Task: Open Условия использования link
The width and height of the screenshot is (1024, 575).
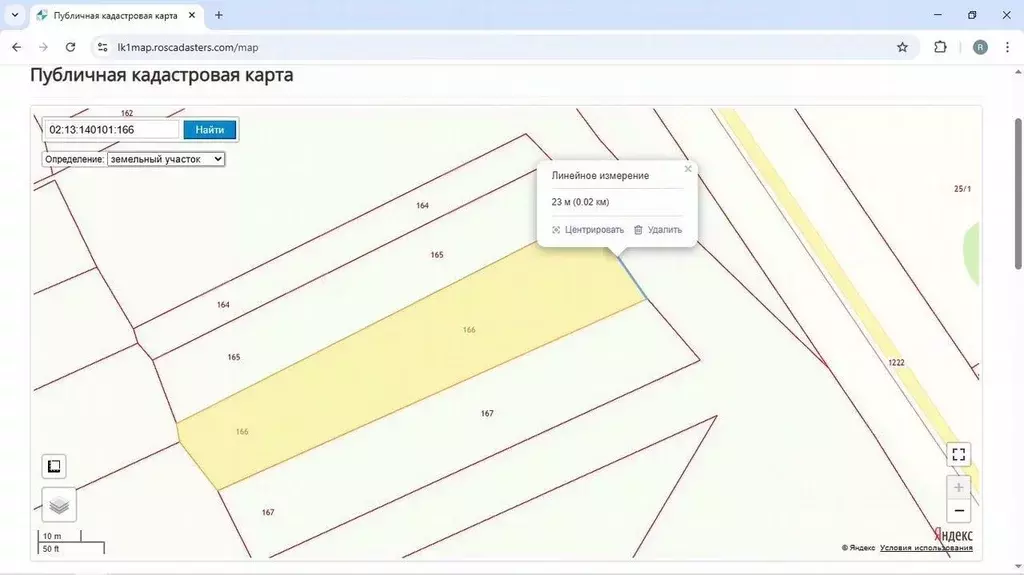Action: coord(926,548)
